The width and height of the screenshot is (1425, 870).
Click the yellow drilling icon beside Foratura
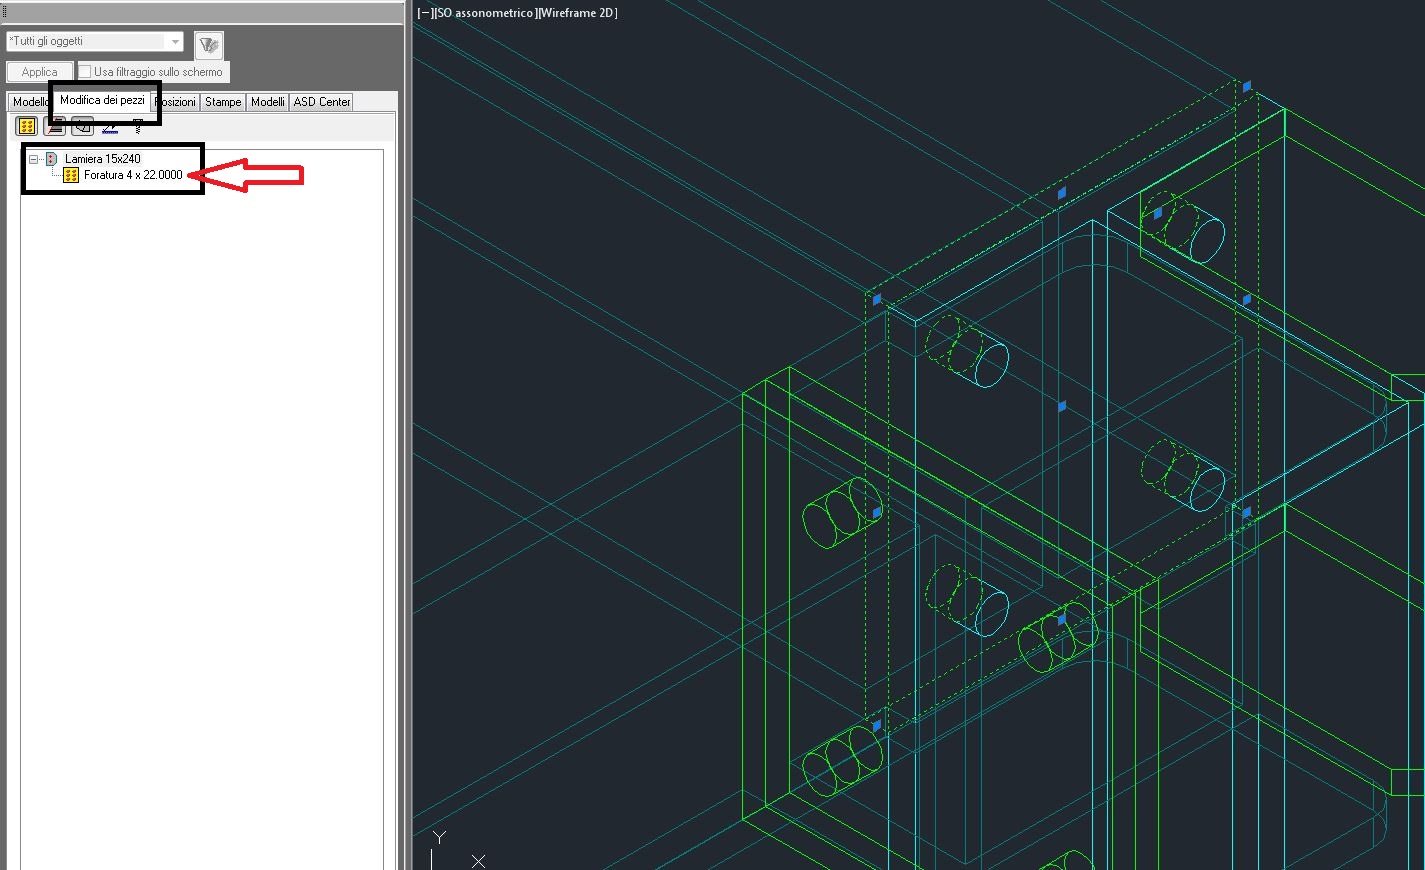(x=71, y=175)
